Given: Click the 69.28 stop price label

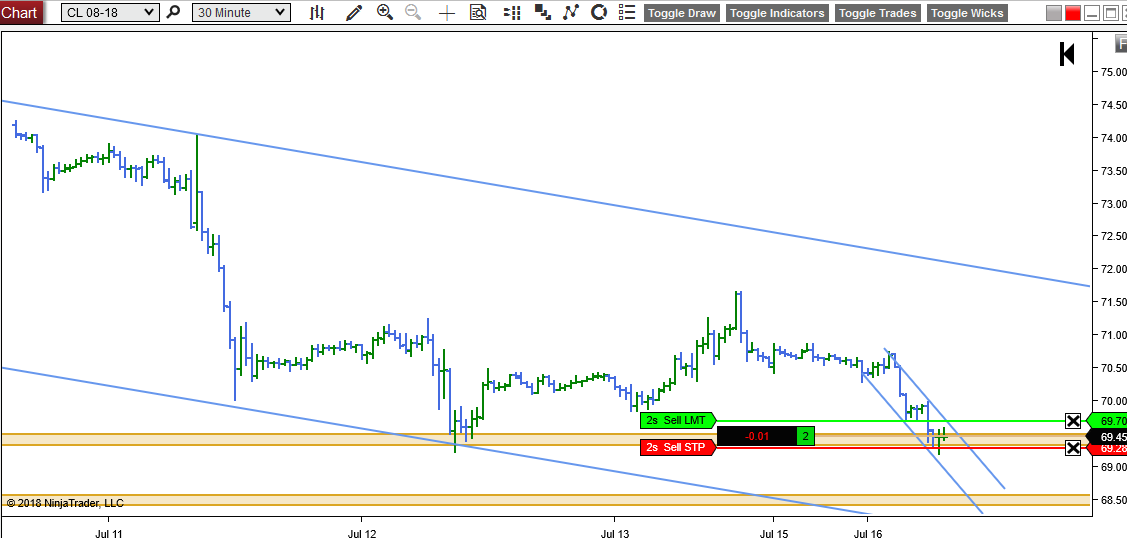Looking at the screenshot, I should (x=1108, y=449).
